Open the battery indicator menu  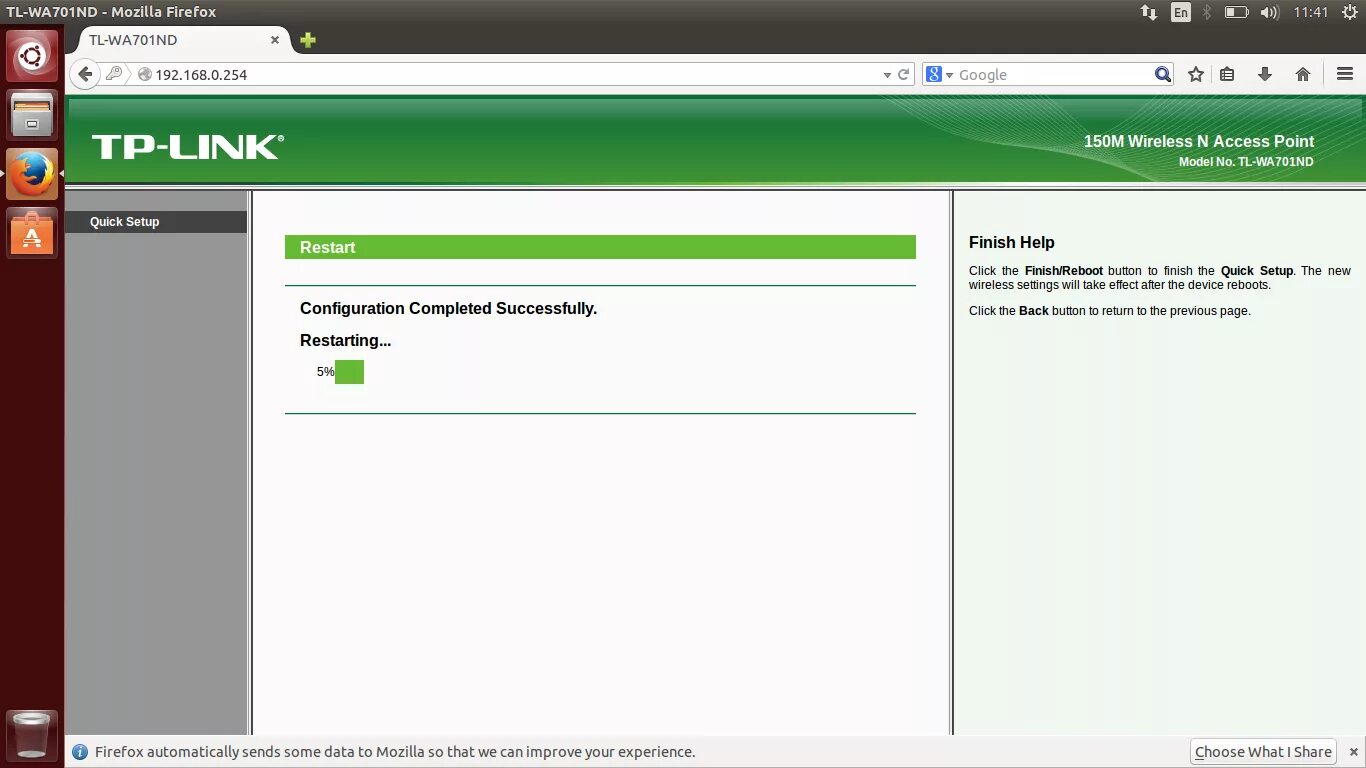click(1237, 12)
